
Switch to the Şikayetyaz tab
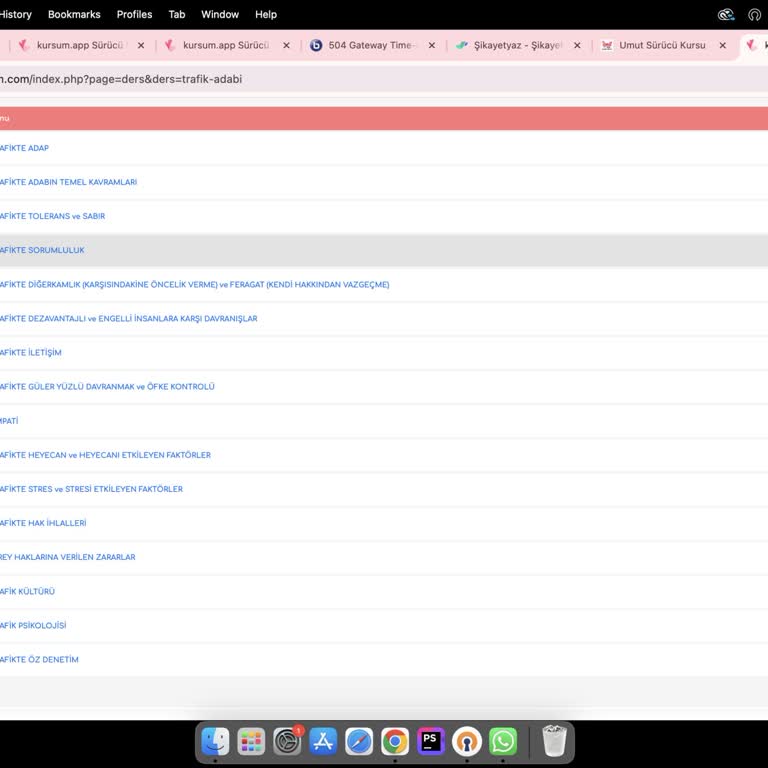click(516, 45)
